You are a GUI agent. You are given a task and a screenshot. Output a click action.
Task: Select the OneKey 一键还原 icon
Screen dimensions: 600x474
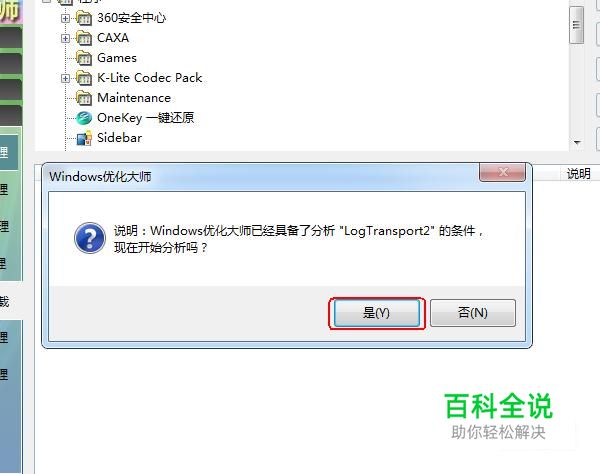(84, 118)
